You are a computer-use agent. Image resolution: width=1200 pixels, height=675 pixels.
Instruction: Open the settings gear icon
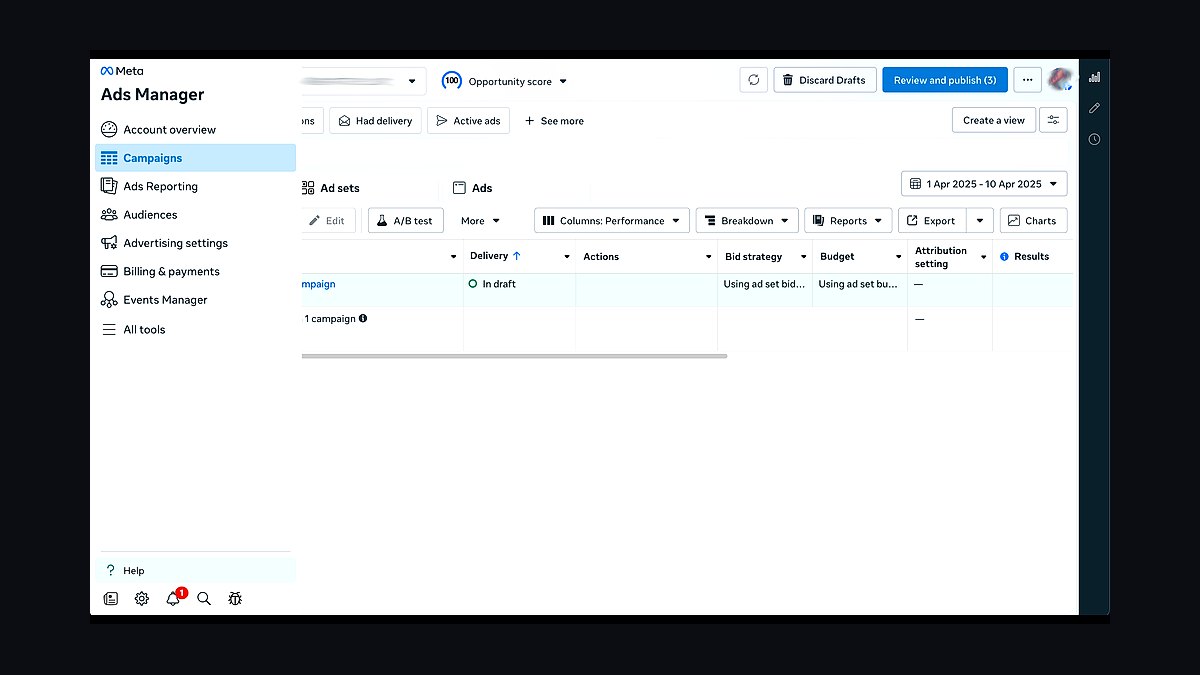[x=142, y=599]
